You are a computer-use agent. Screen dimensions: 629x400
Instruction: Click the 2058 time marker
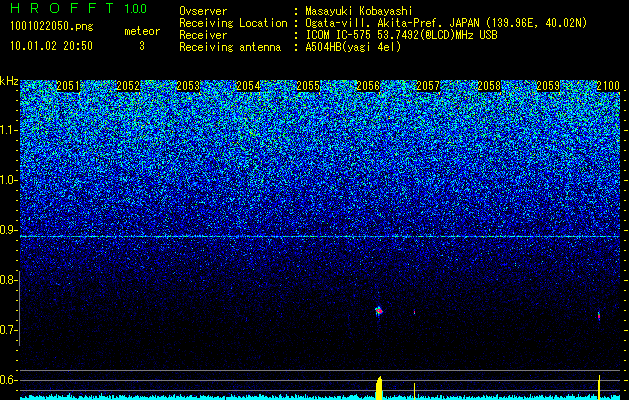(x=489, y=86)
